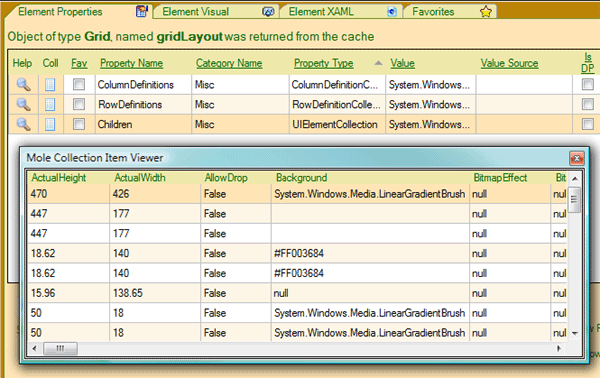Click the Element XAML tab icon
The width and height of the screenshot is (600, 378).
392,12
